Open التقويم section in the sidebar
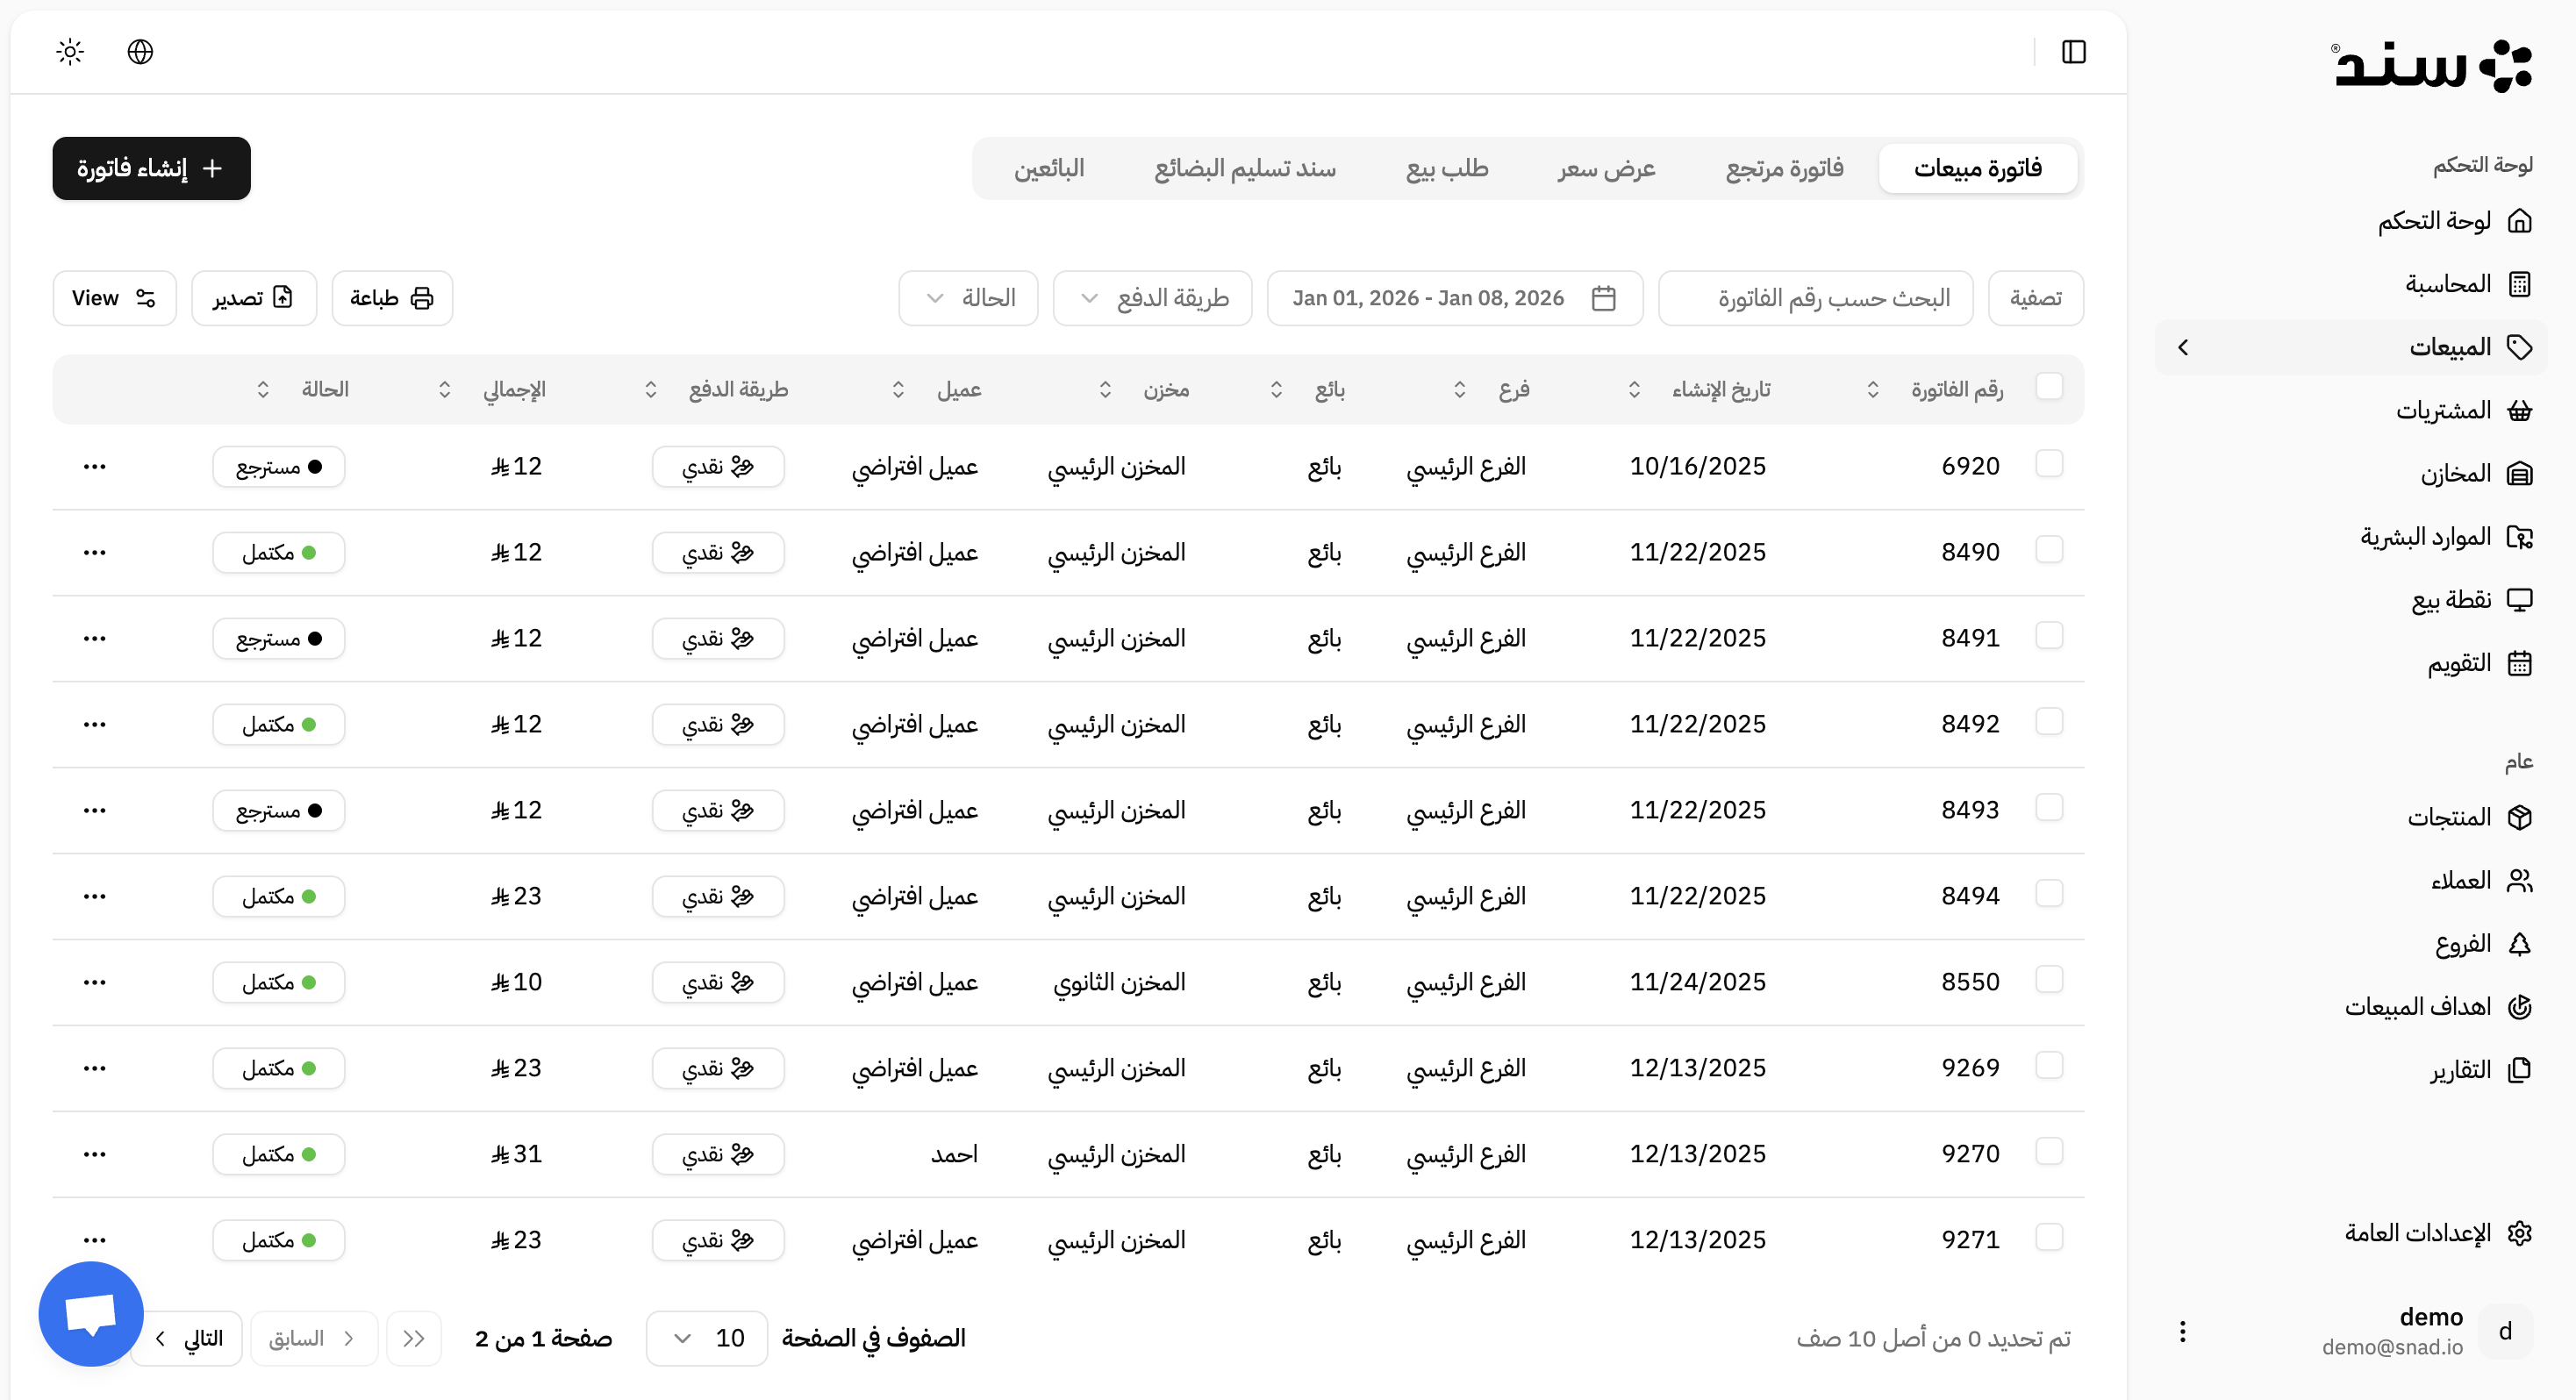The image size is (2576, 1400). 2462,662
